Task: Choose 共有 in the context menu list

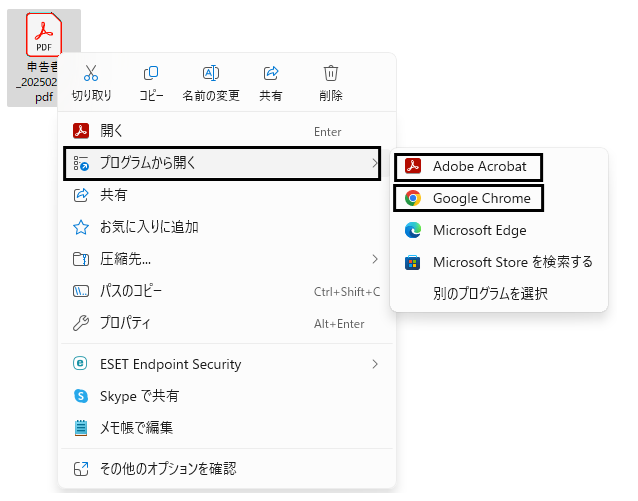Action: 227,195
